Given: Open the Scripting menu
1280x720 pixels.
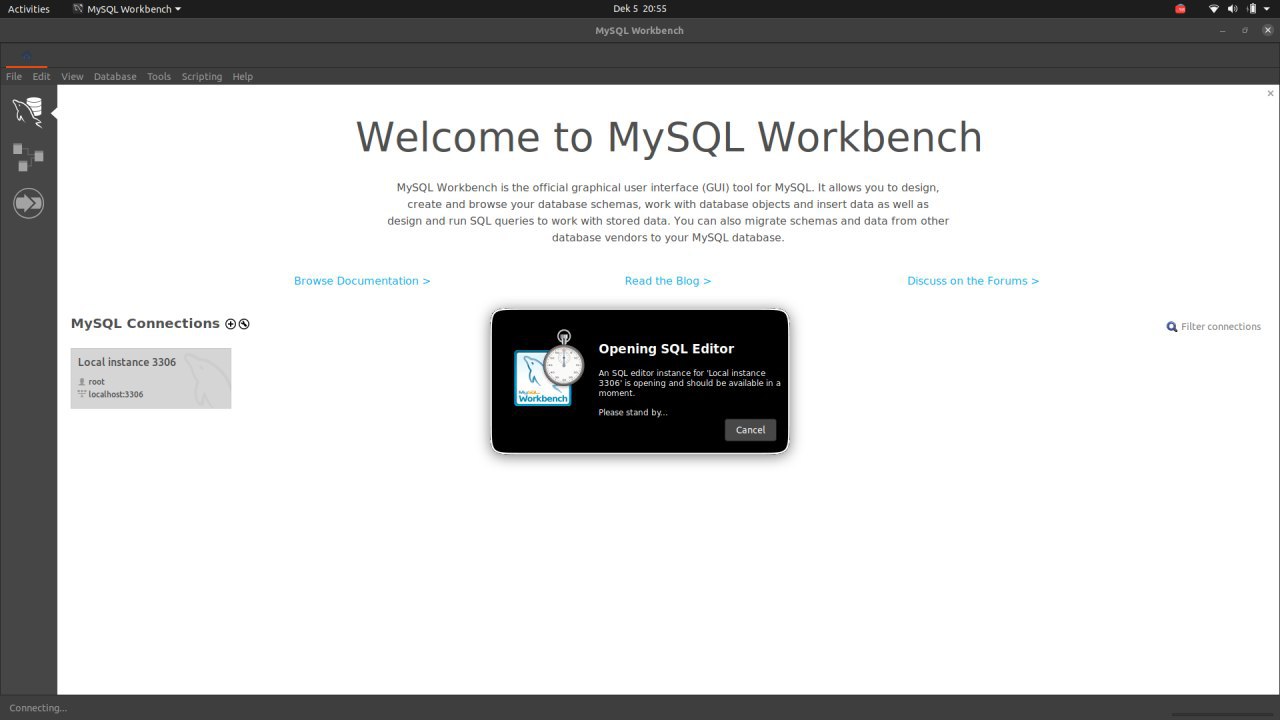Looking at the screenshot, I should click(202, 76).
